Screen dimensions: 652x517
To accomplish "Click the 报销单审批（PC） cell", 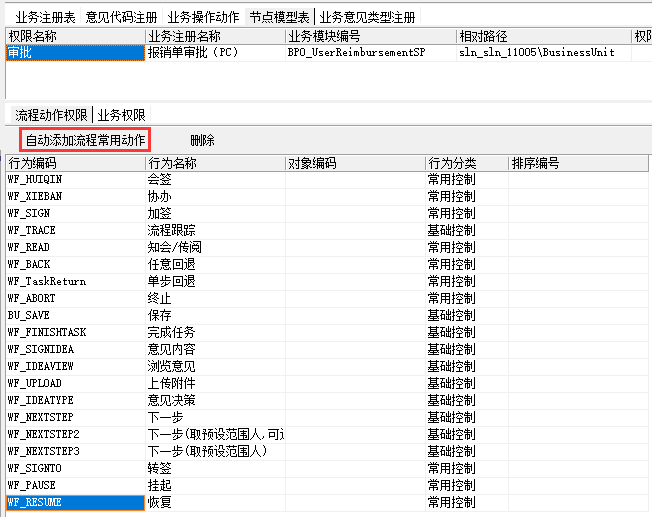I will coord(215,52).
